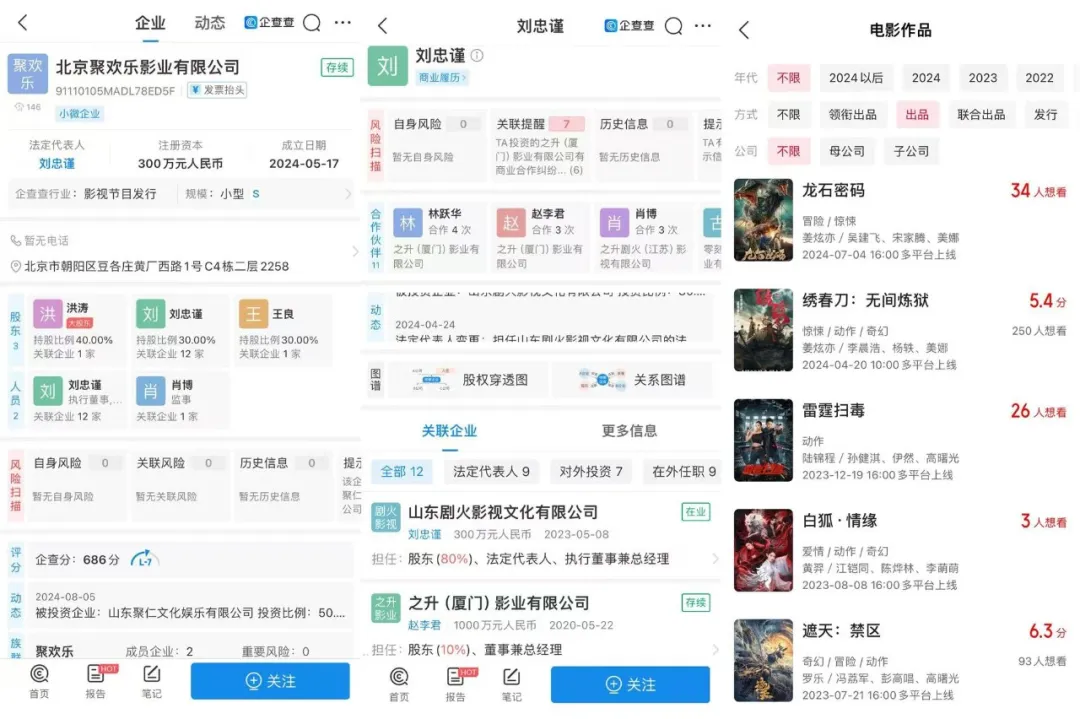Filter by 全部 12 related companies
The width and height of the screenshot is (1080, 719).
[x=402, y=472]
